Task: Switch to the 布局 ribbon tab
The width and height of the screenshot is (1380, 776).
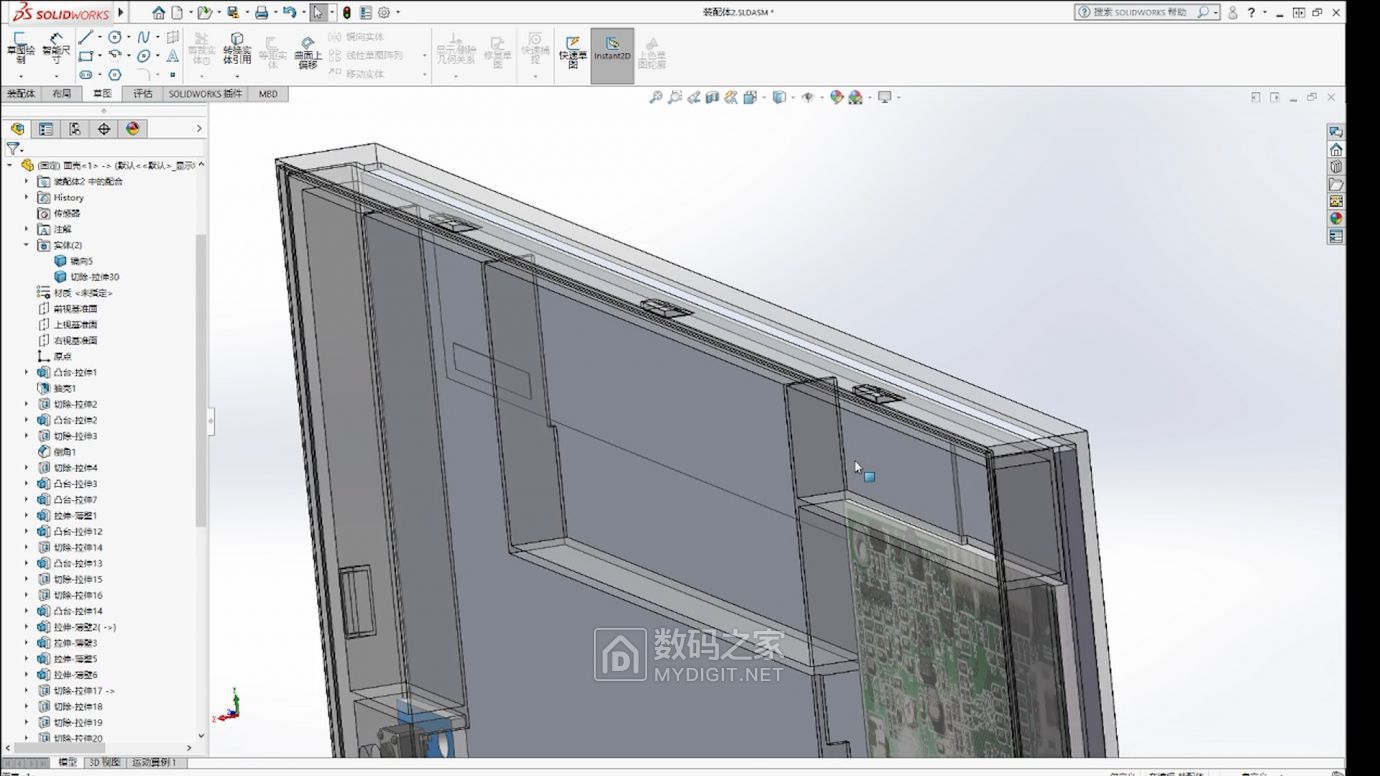Action: click(x=62, y=94)
